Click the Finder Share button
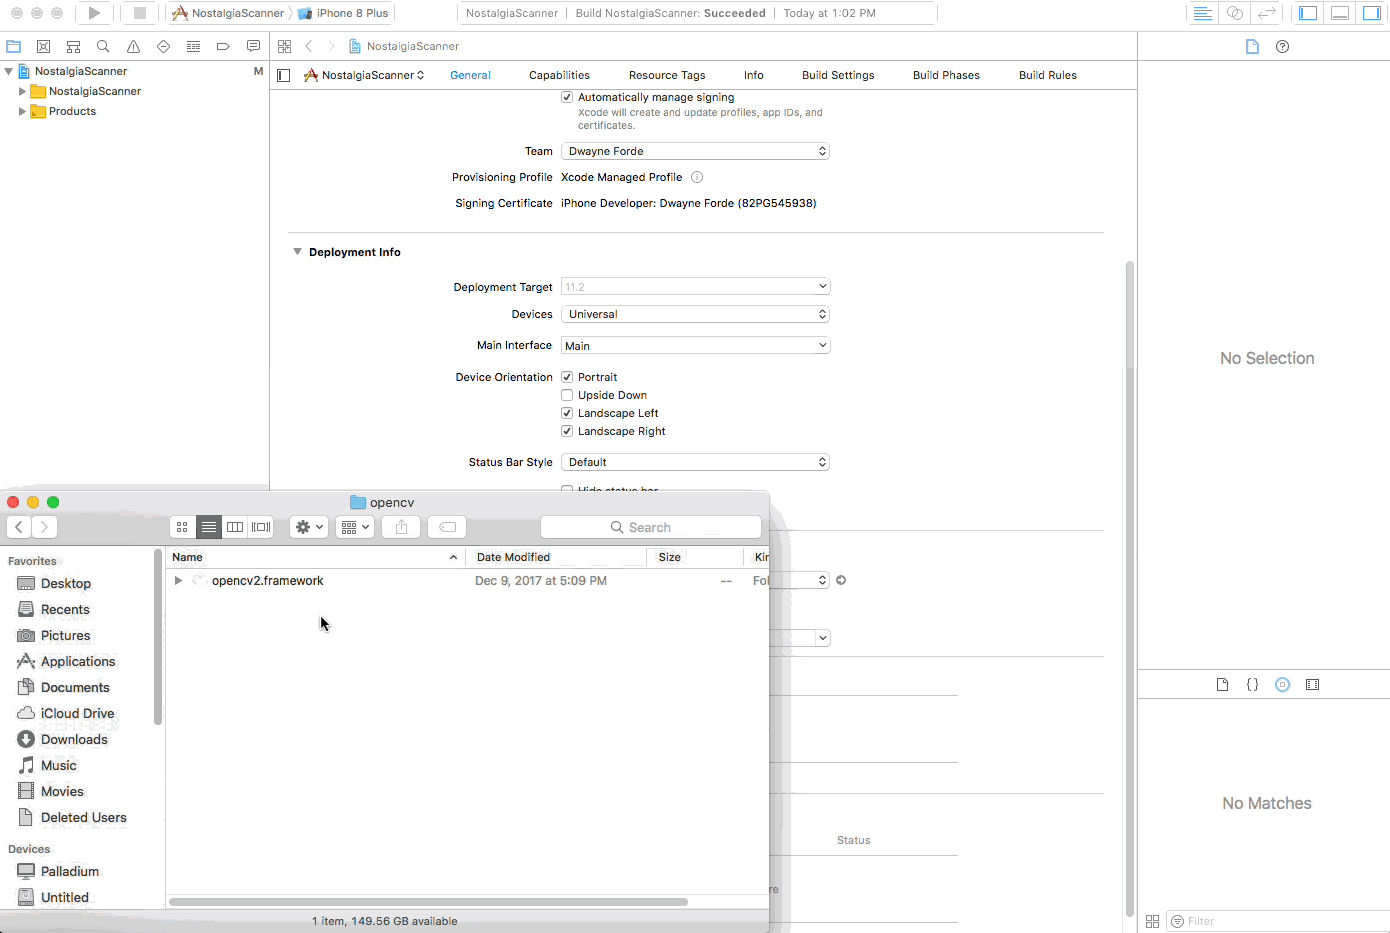Image resolution: width=1390 pixels, height=933 pixels. tap(402, 527)
